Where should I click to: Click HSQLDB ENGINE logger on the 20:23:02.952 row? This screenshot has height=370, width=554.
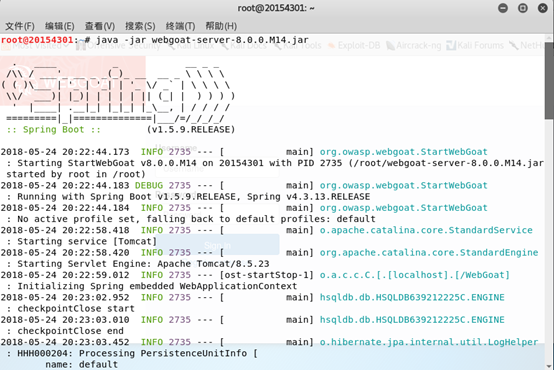pyautogui.click(x=412, y=298)
